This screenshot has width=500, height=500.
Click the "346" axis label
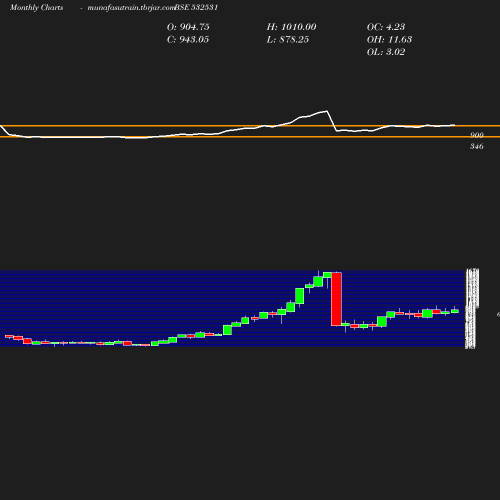pyautogui.click(x=477, y=146)
